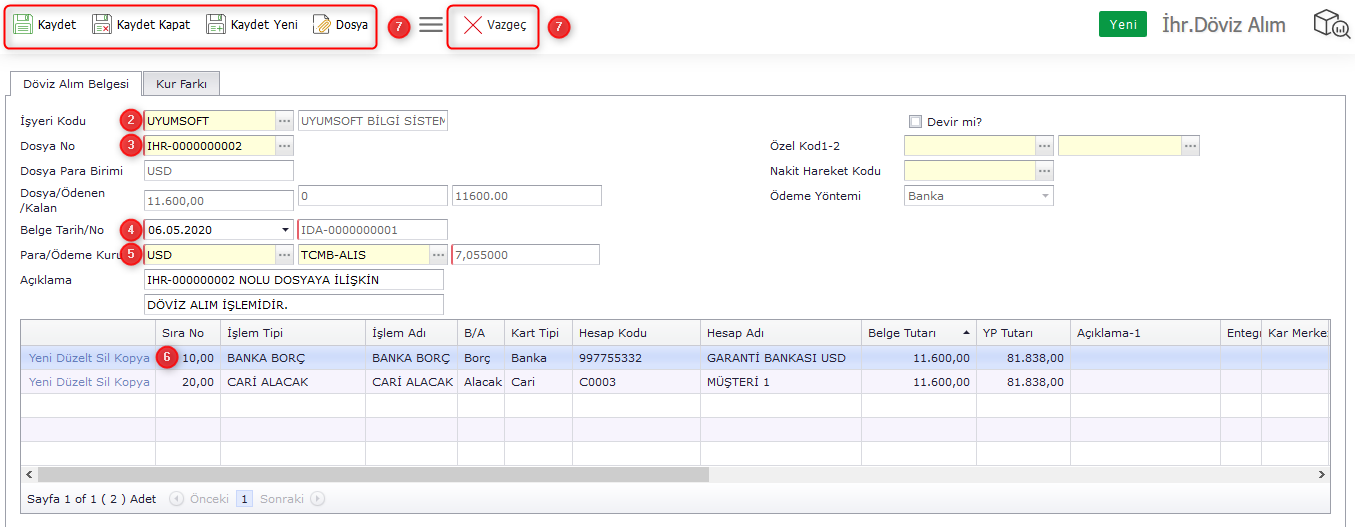Screen dimensions: 1355x527
Task: Click the Kaydet Yeni toolbar icon
Action: (x=216, y=25)
